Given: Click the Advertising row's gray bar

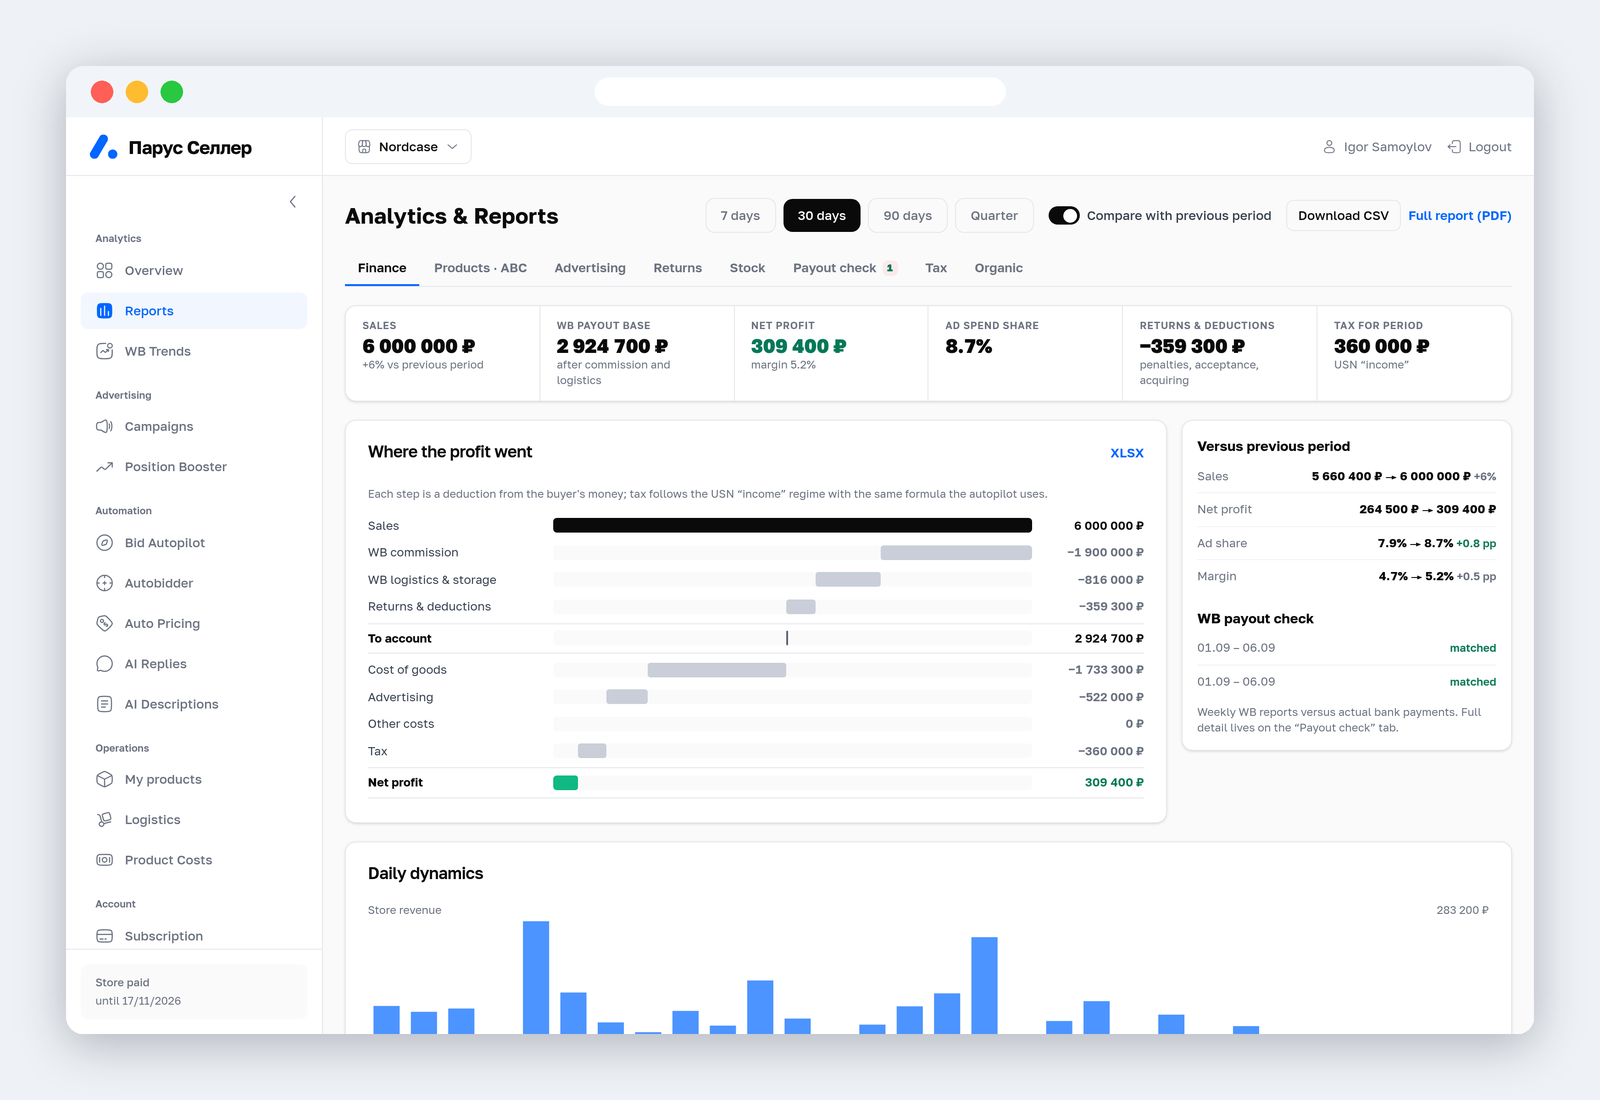Looking at the screenshot, I should (x=627, y=697).
